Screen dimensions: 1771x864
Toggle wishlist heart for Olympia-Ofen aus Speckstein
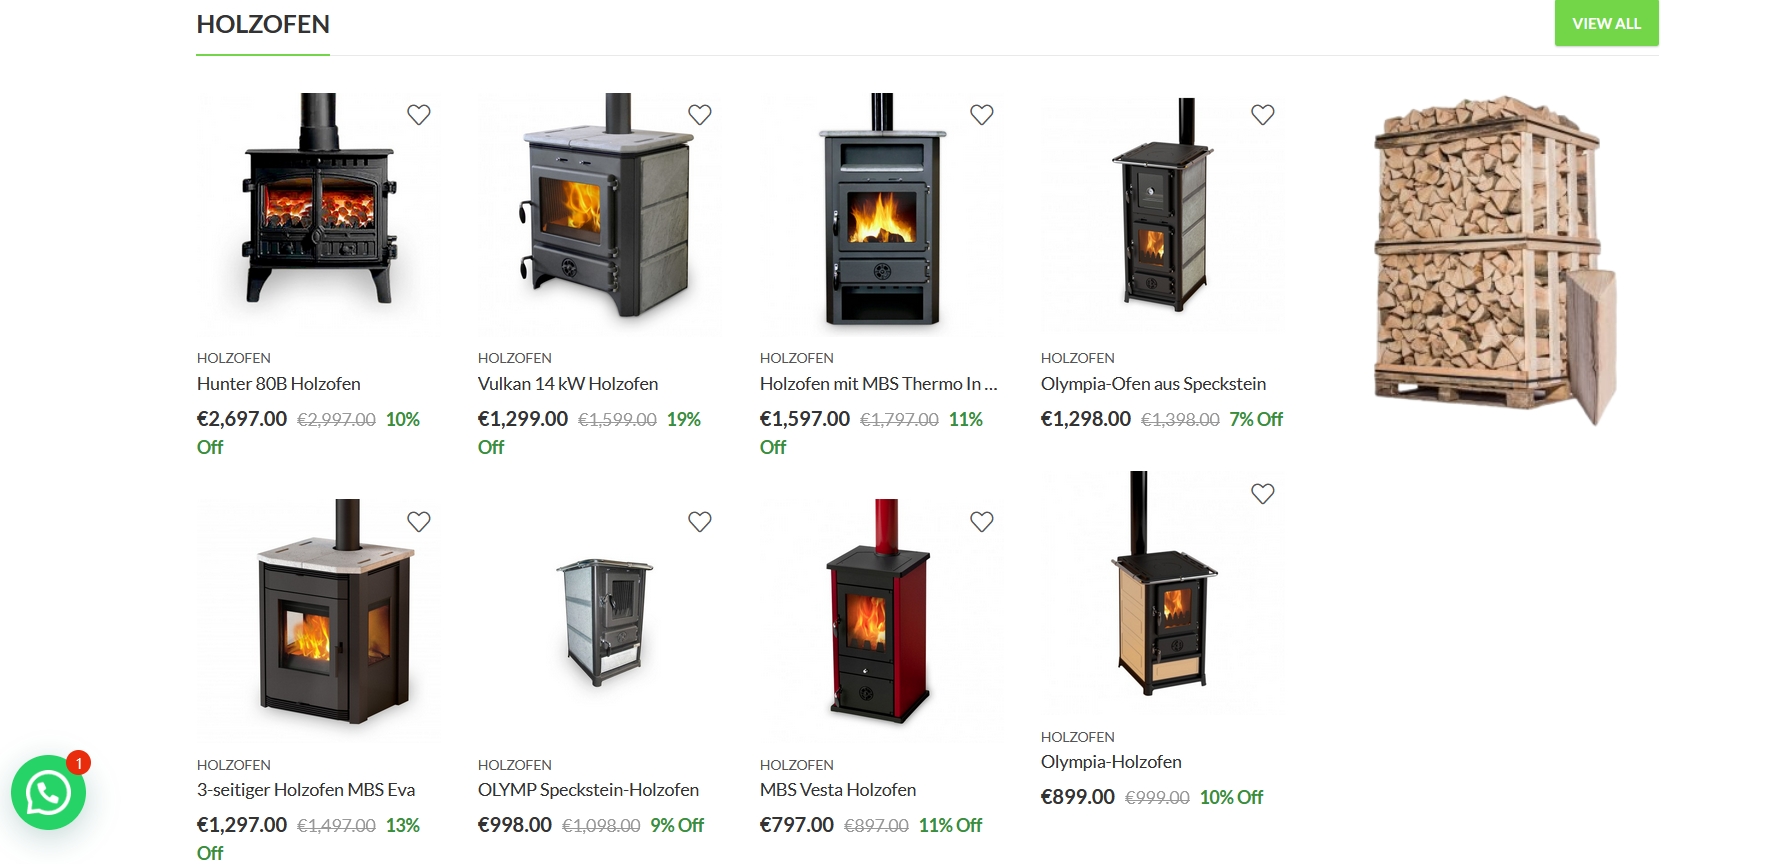[1263, 115]
